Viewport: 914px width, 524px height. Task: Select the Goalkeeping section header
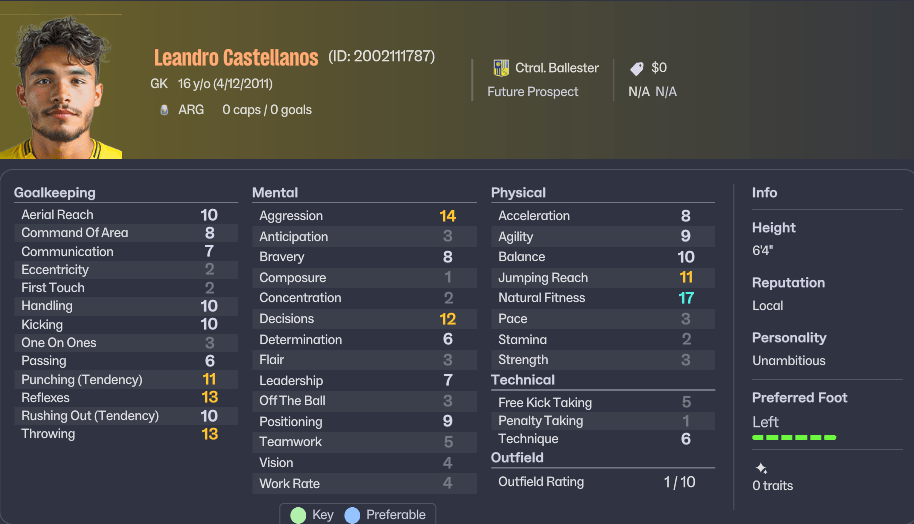click(x=55, y=193)
